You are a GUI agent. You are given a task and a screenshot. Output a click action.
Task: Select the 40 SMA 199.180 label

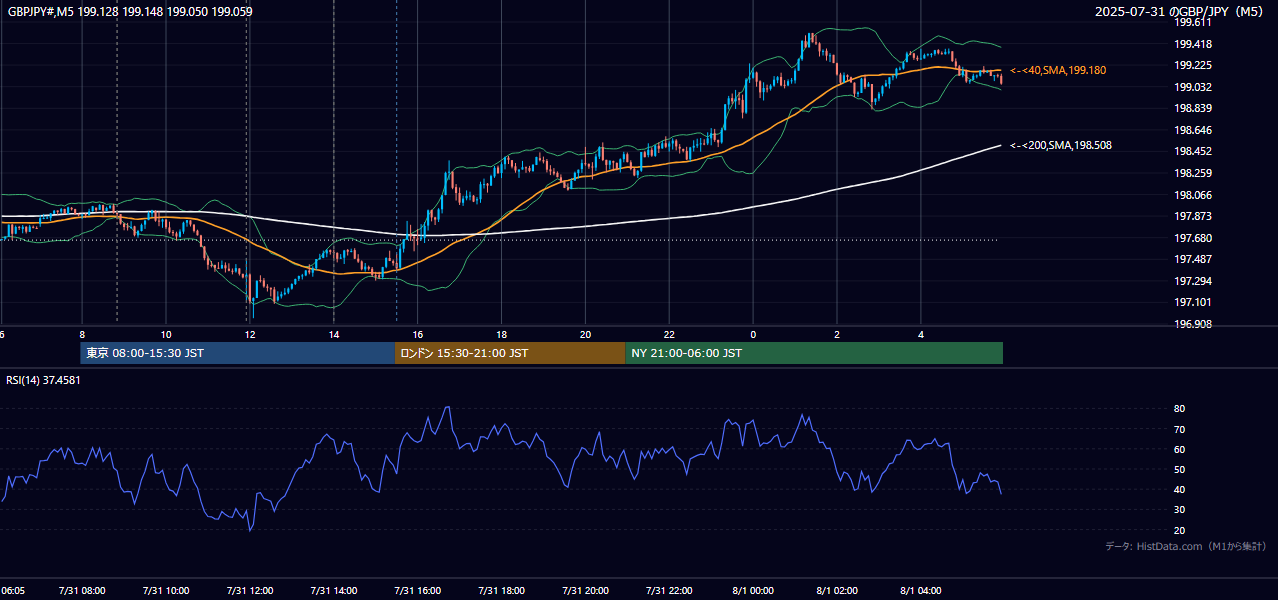[x=1058, y=70]
